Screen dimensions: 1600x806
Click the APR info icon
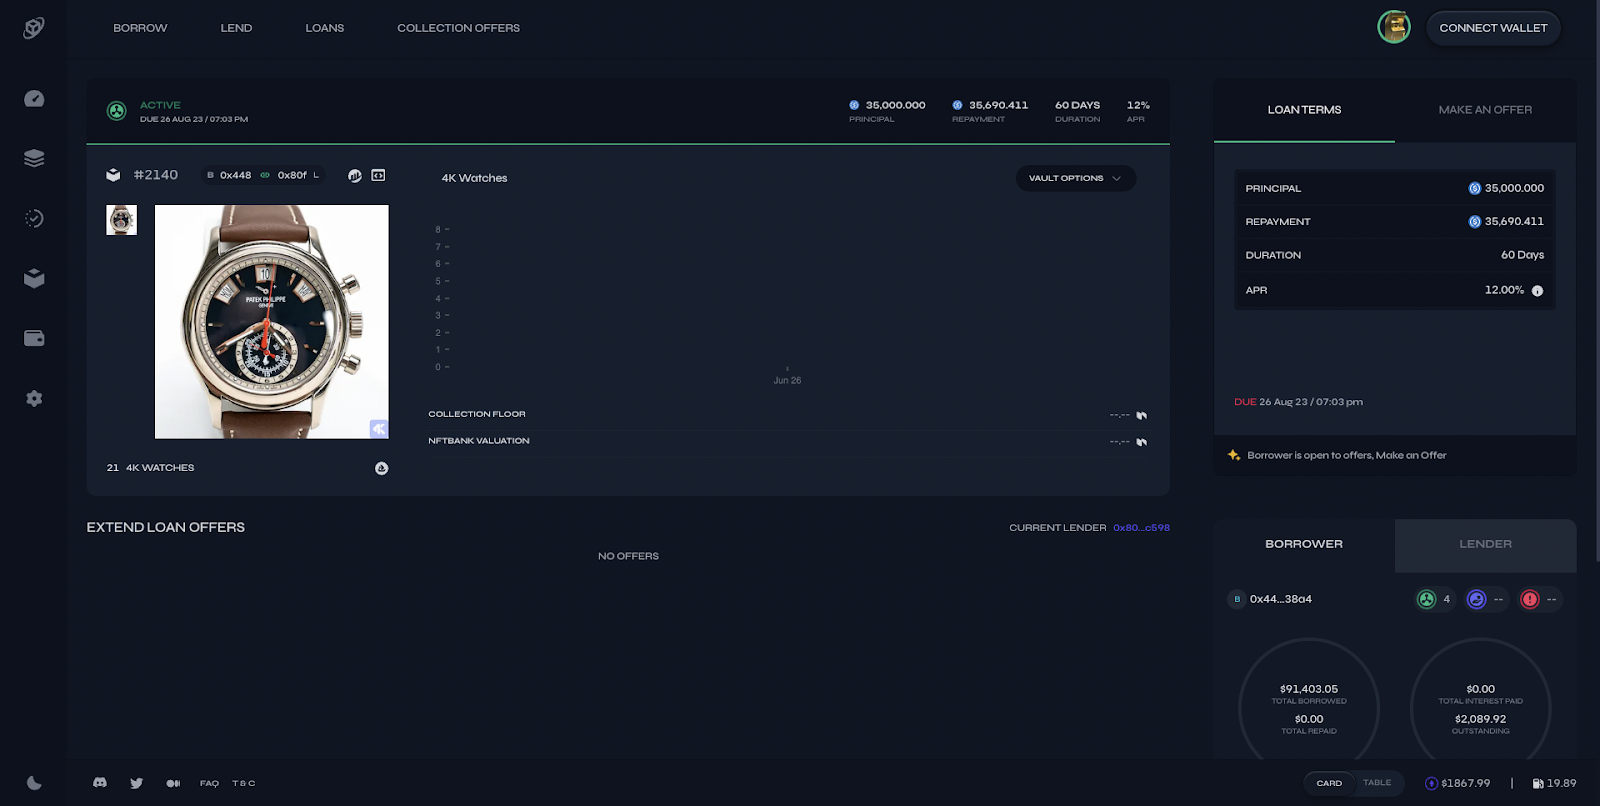(x=1537, y=291)
